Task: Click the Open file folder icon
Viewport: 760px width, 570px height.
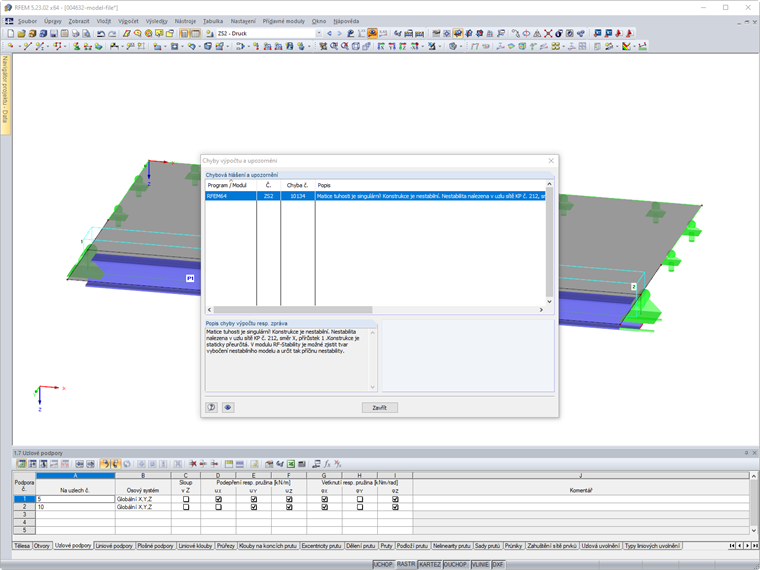Action: (x=21, y=33)
